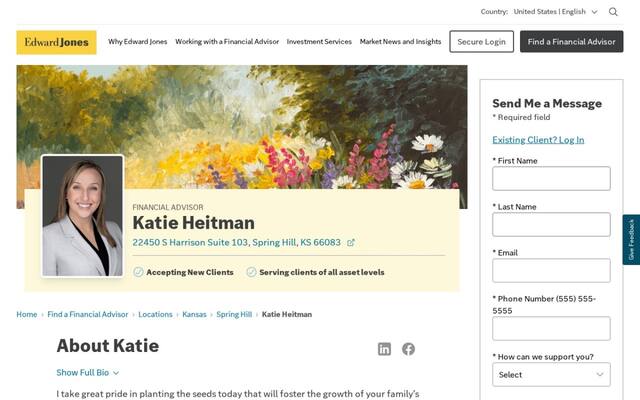The image size is (640, 400).
Task: Click Katie Heitman's profile photo
Action: [x=82, y=216]
